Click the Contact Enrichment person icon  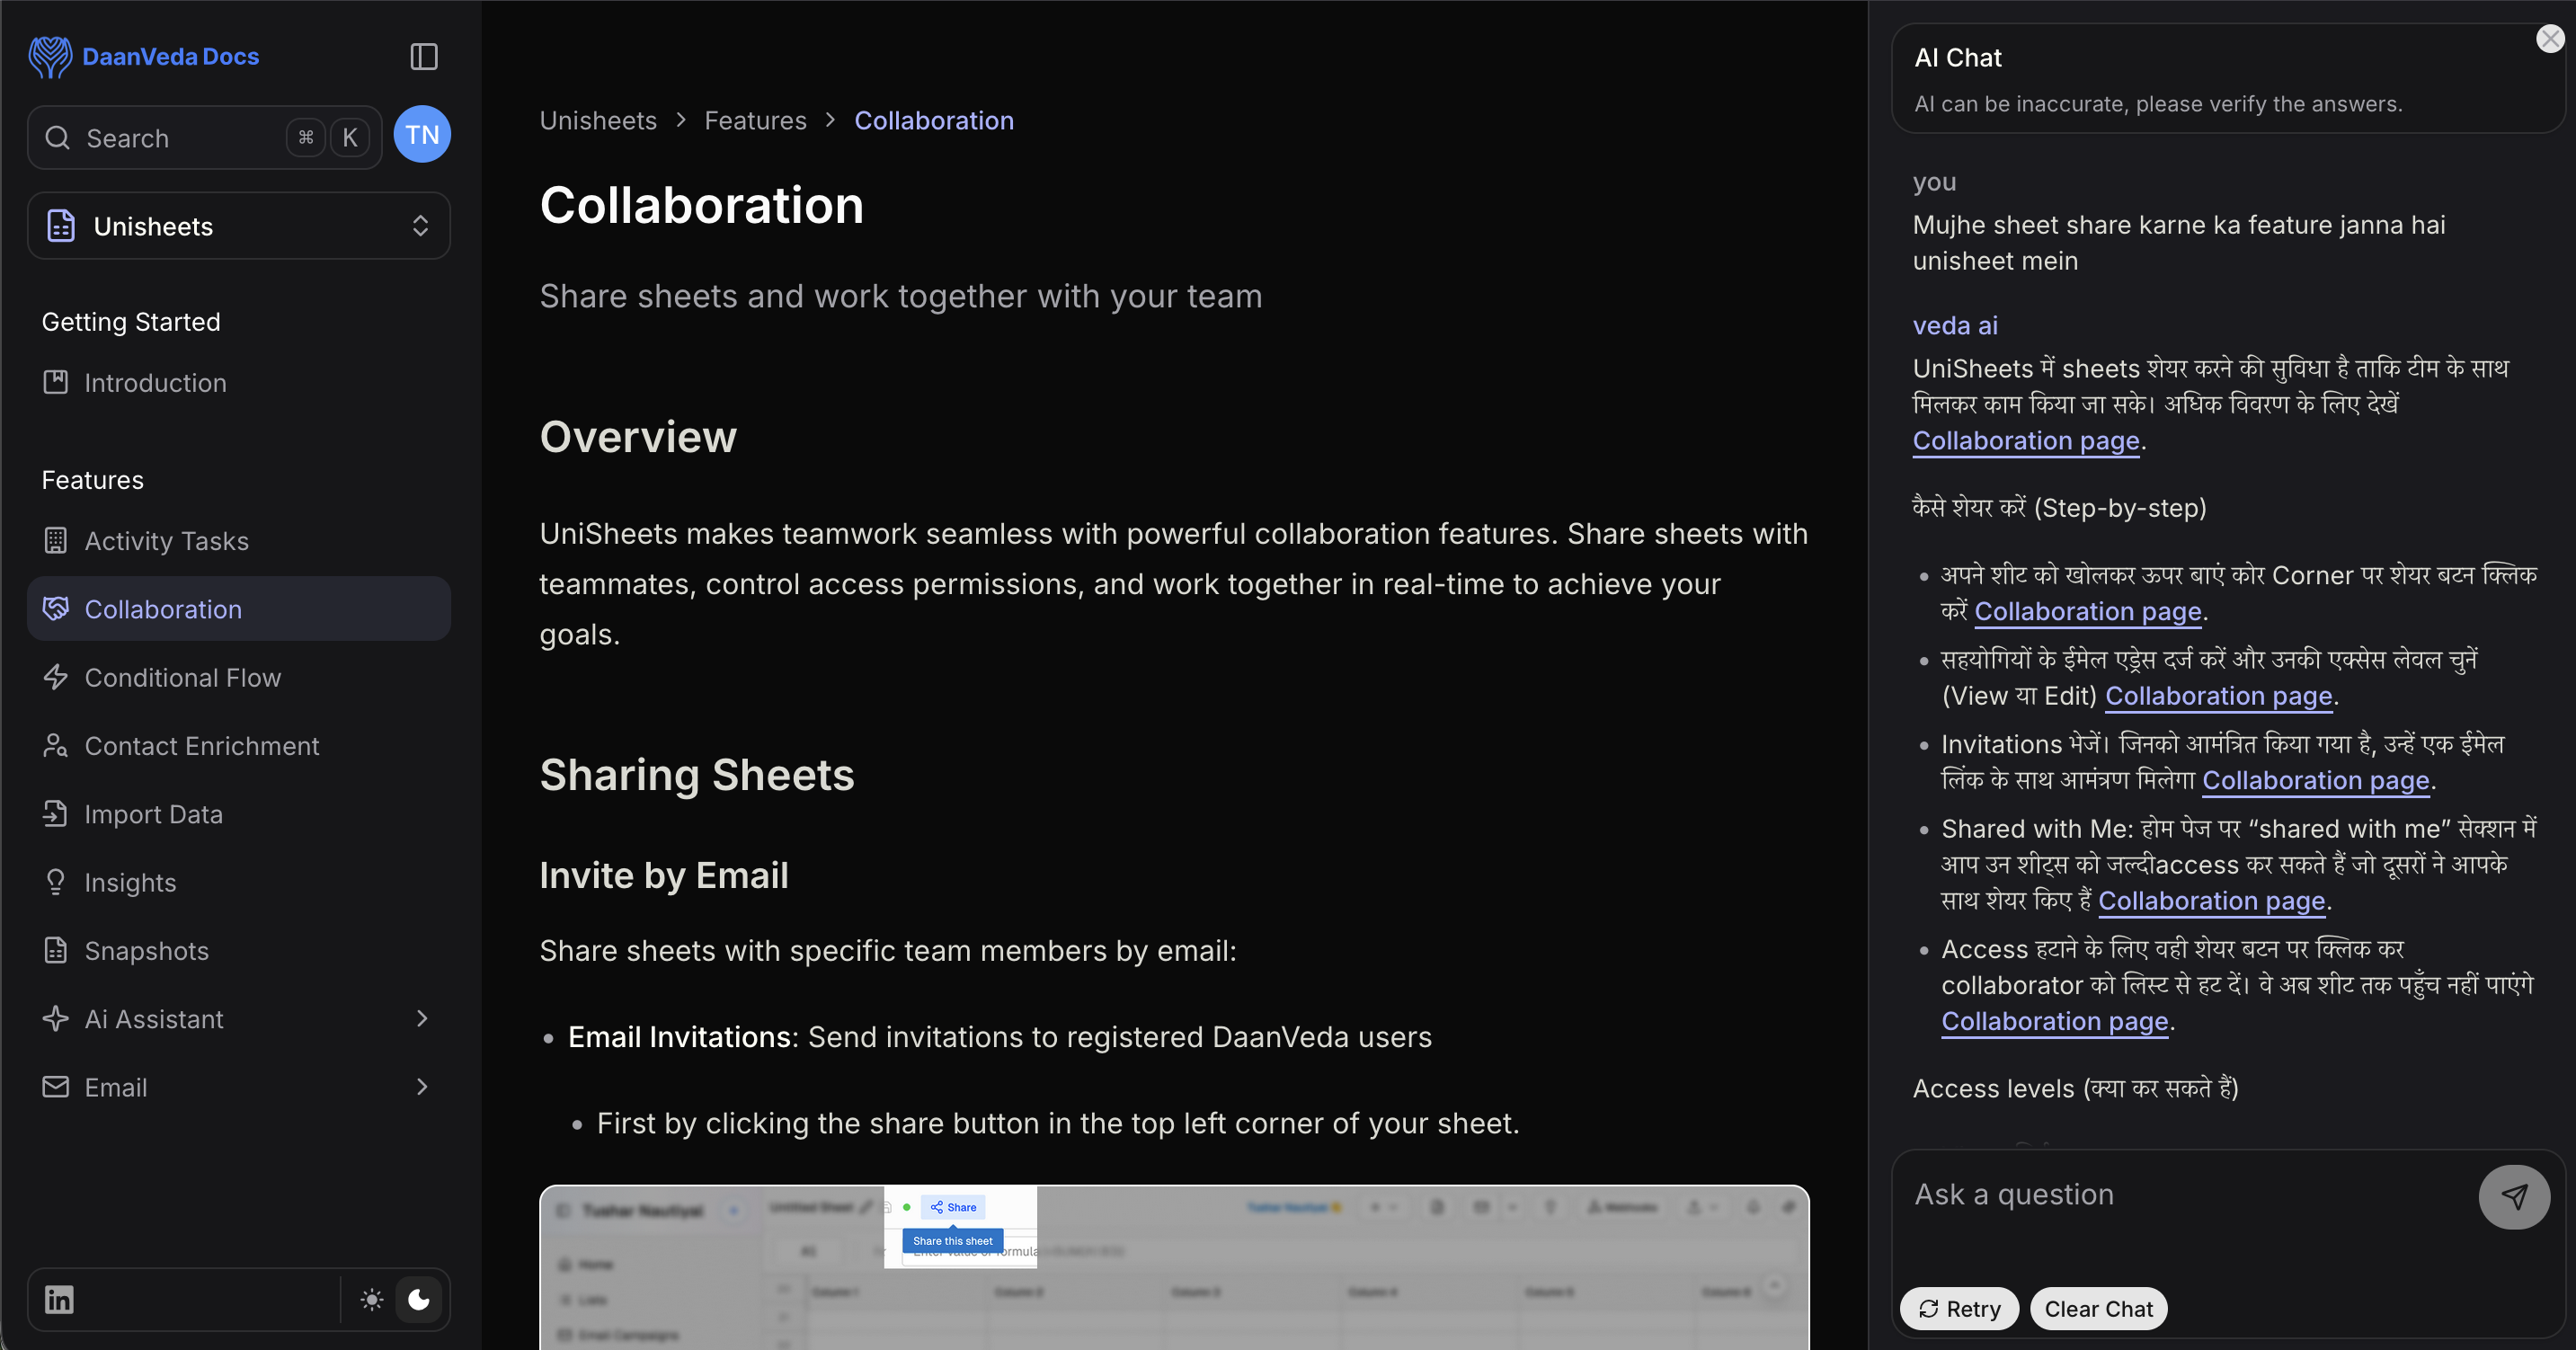click(56, 745)
